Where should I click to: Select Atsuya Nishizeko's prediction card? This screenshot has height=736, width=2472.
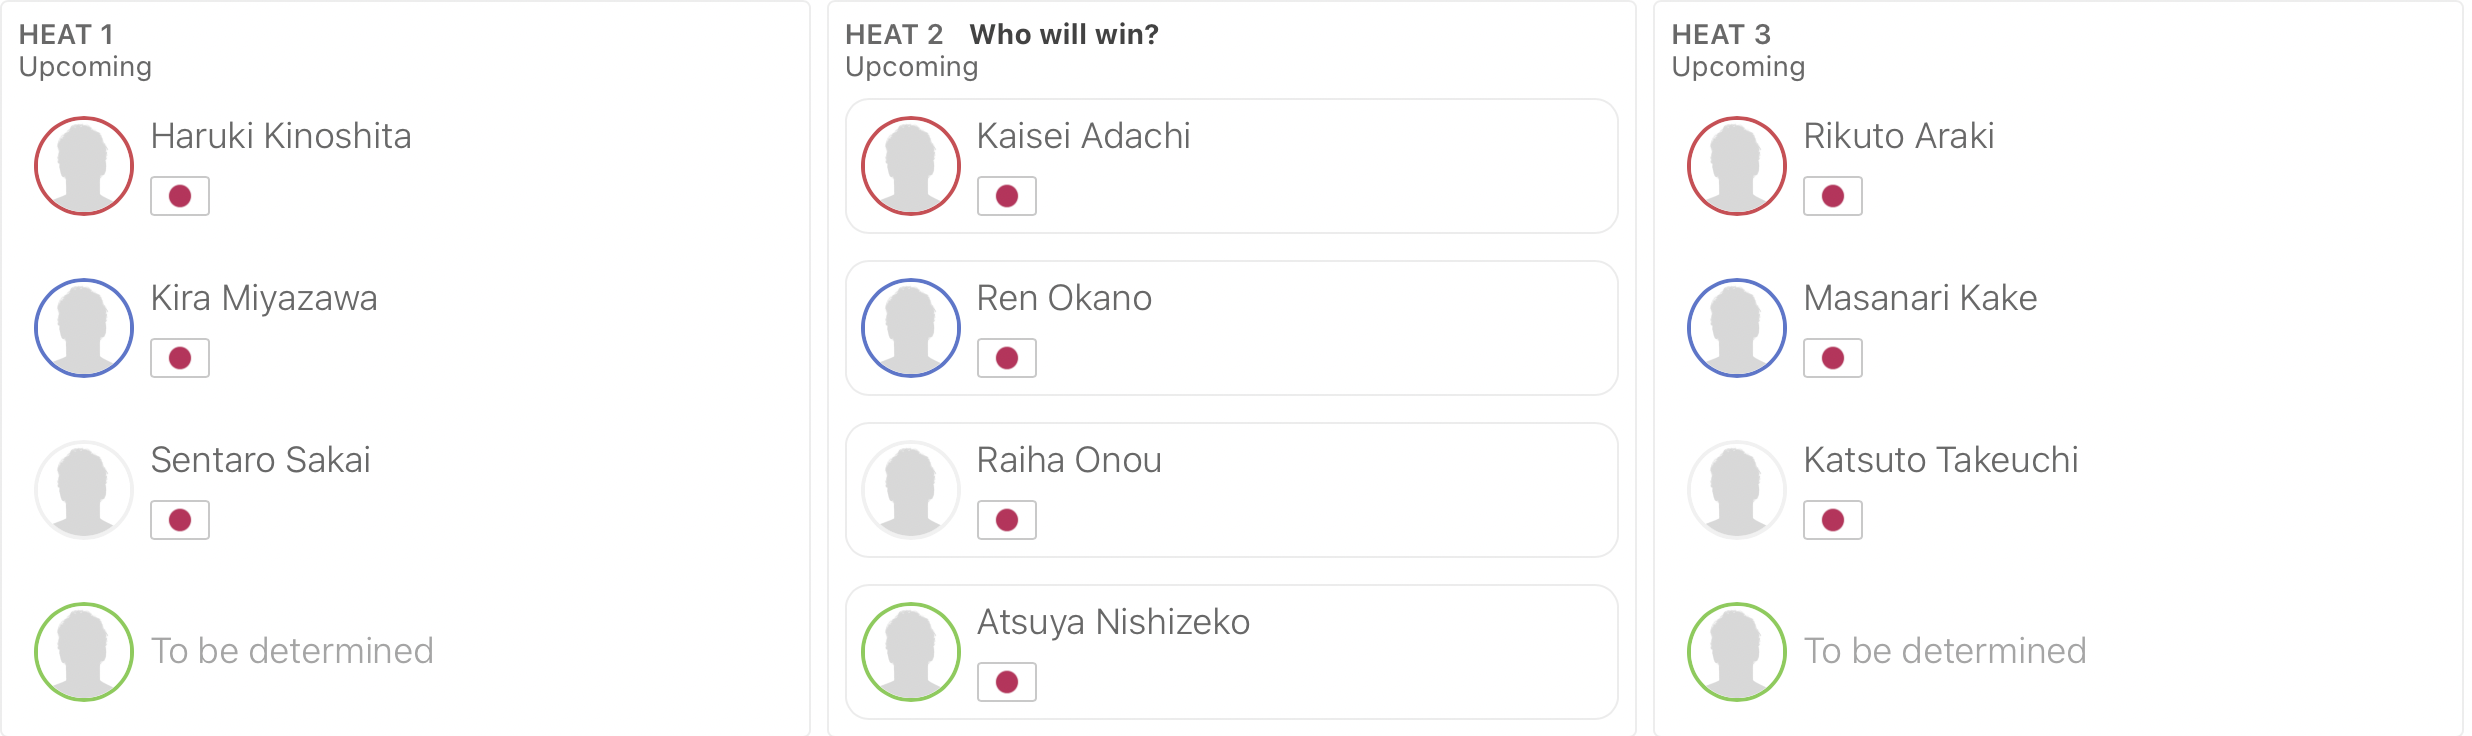tap(1232, 652)
